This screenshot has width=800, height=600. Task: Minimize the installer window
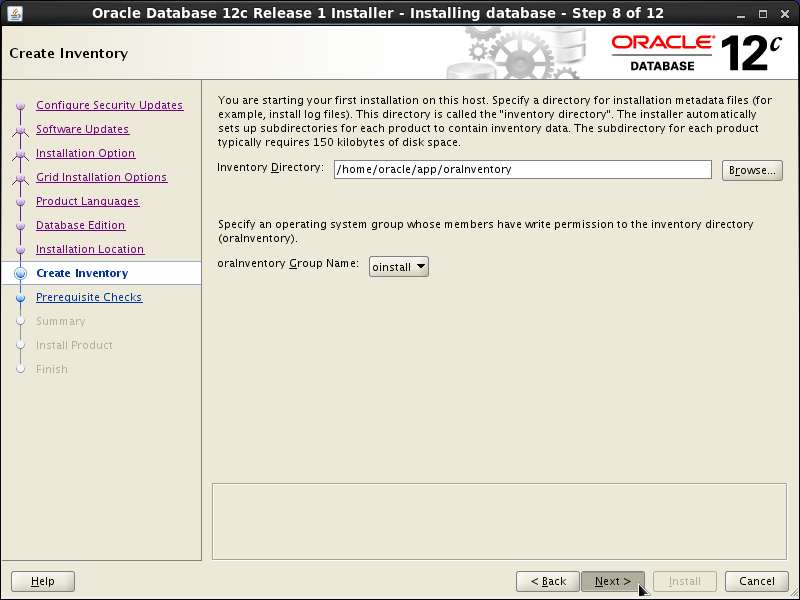click(741, 14)
